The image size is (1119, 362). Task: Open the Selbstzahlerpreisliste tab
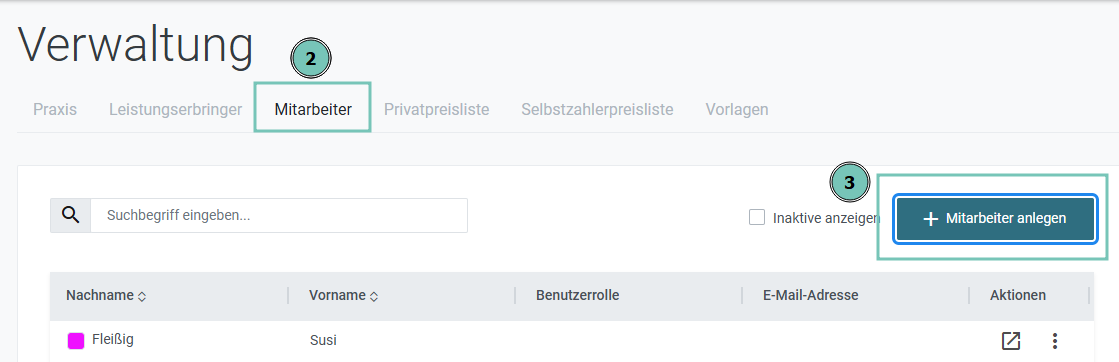597,109
